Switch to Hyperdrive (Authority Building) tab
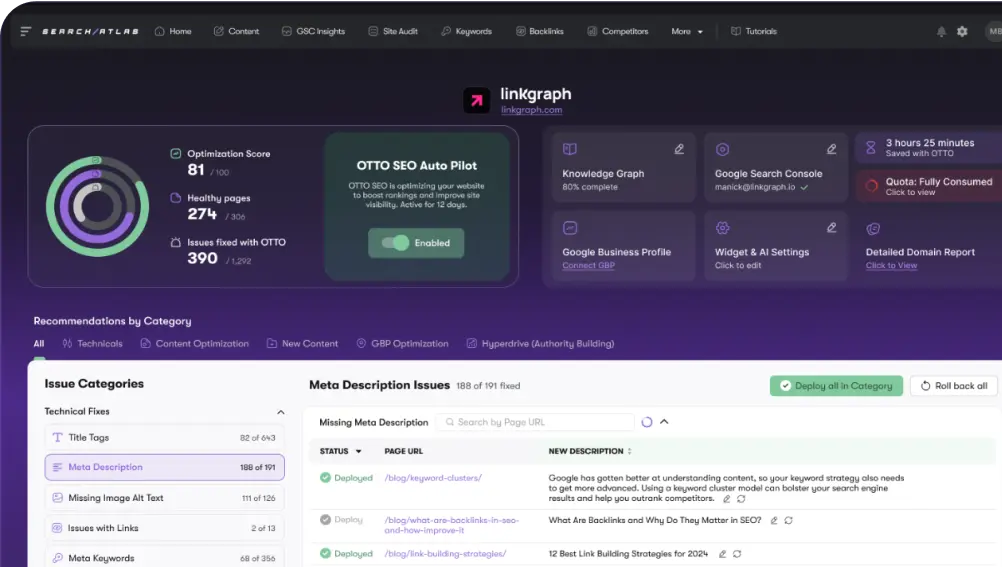The image size is (1002, 567). [541, 344]
